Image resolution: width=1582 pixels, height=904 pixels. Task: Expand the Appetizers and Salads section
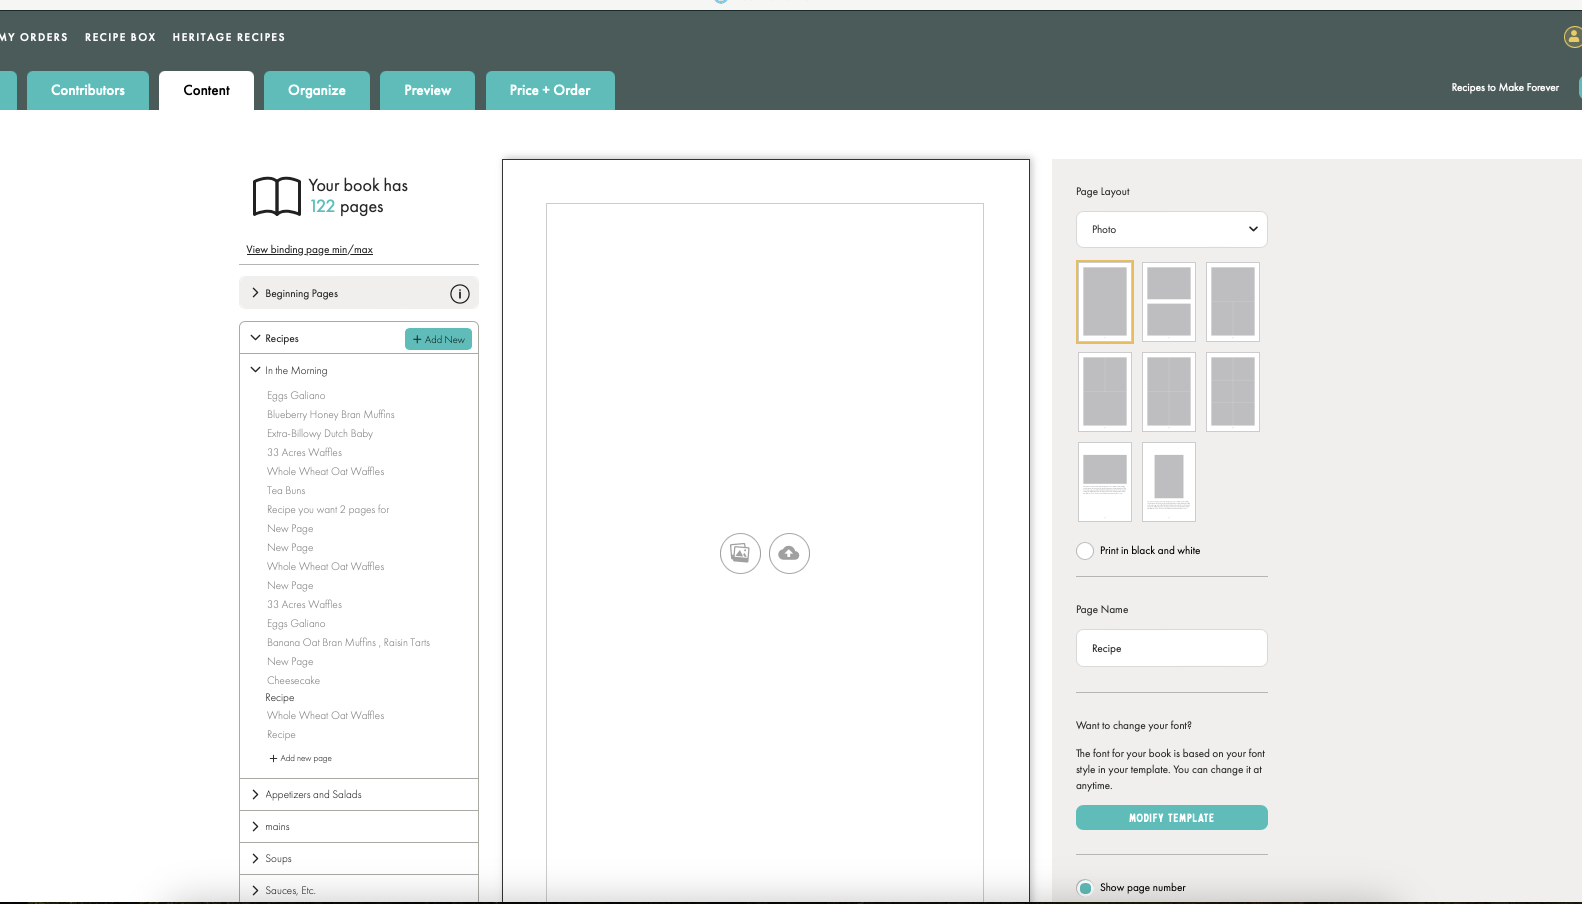(313, 795)
